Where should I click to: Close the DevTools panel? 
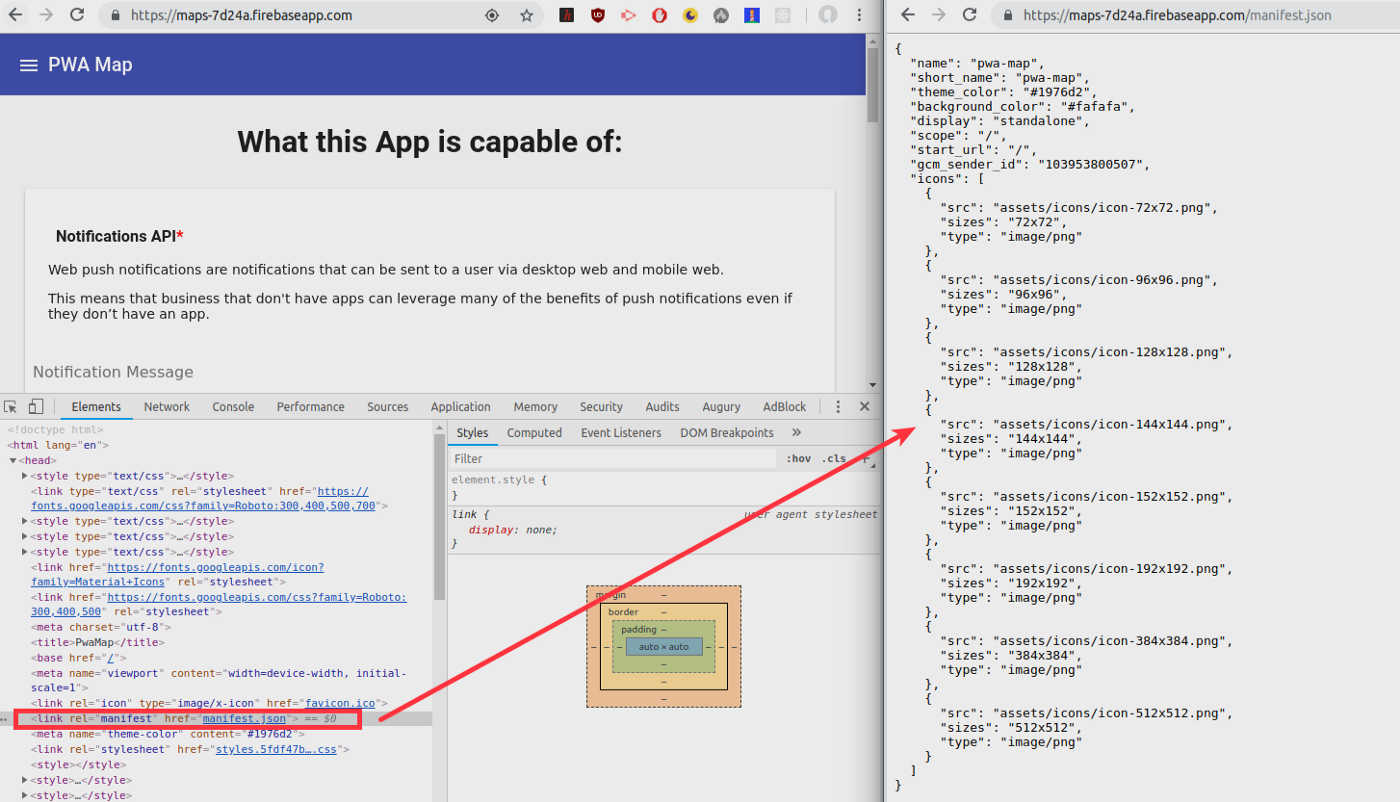(865, 407)
